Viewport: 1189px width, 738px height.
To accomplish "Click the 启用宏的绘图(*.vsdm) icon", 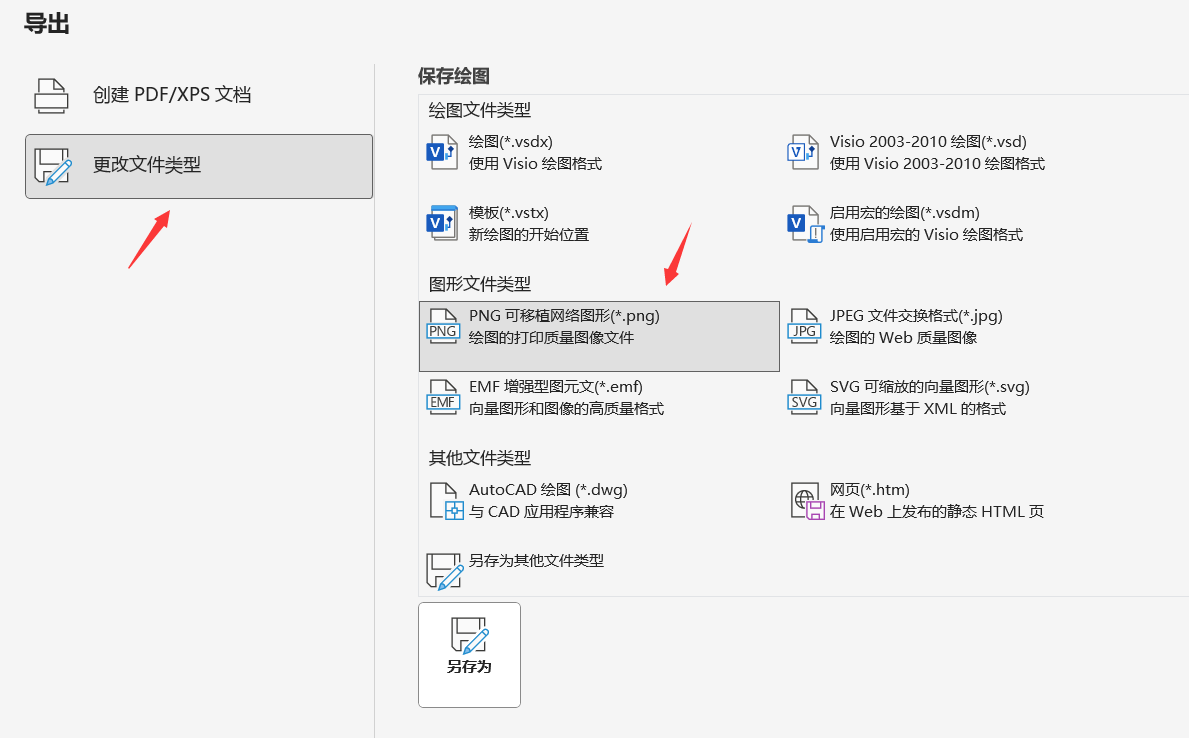I will pyautogui.click(x=805, y=224).
